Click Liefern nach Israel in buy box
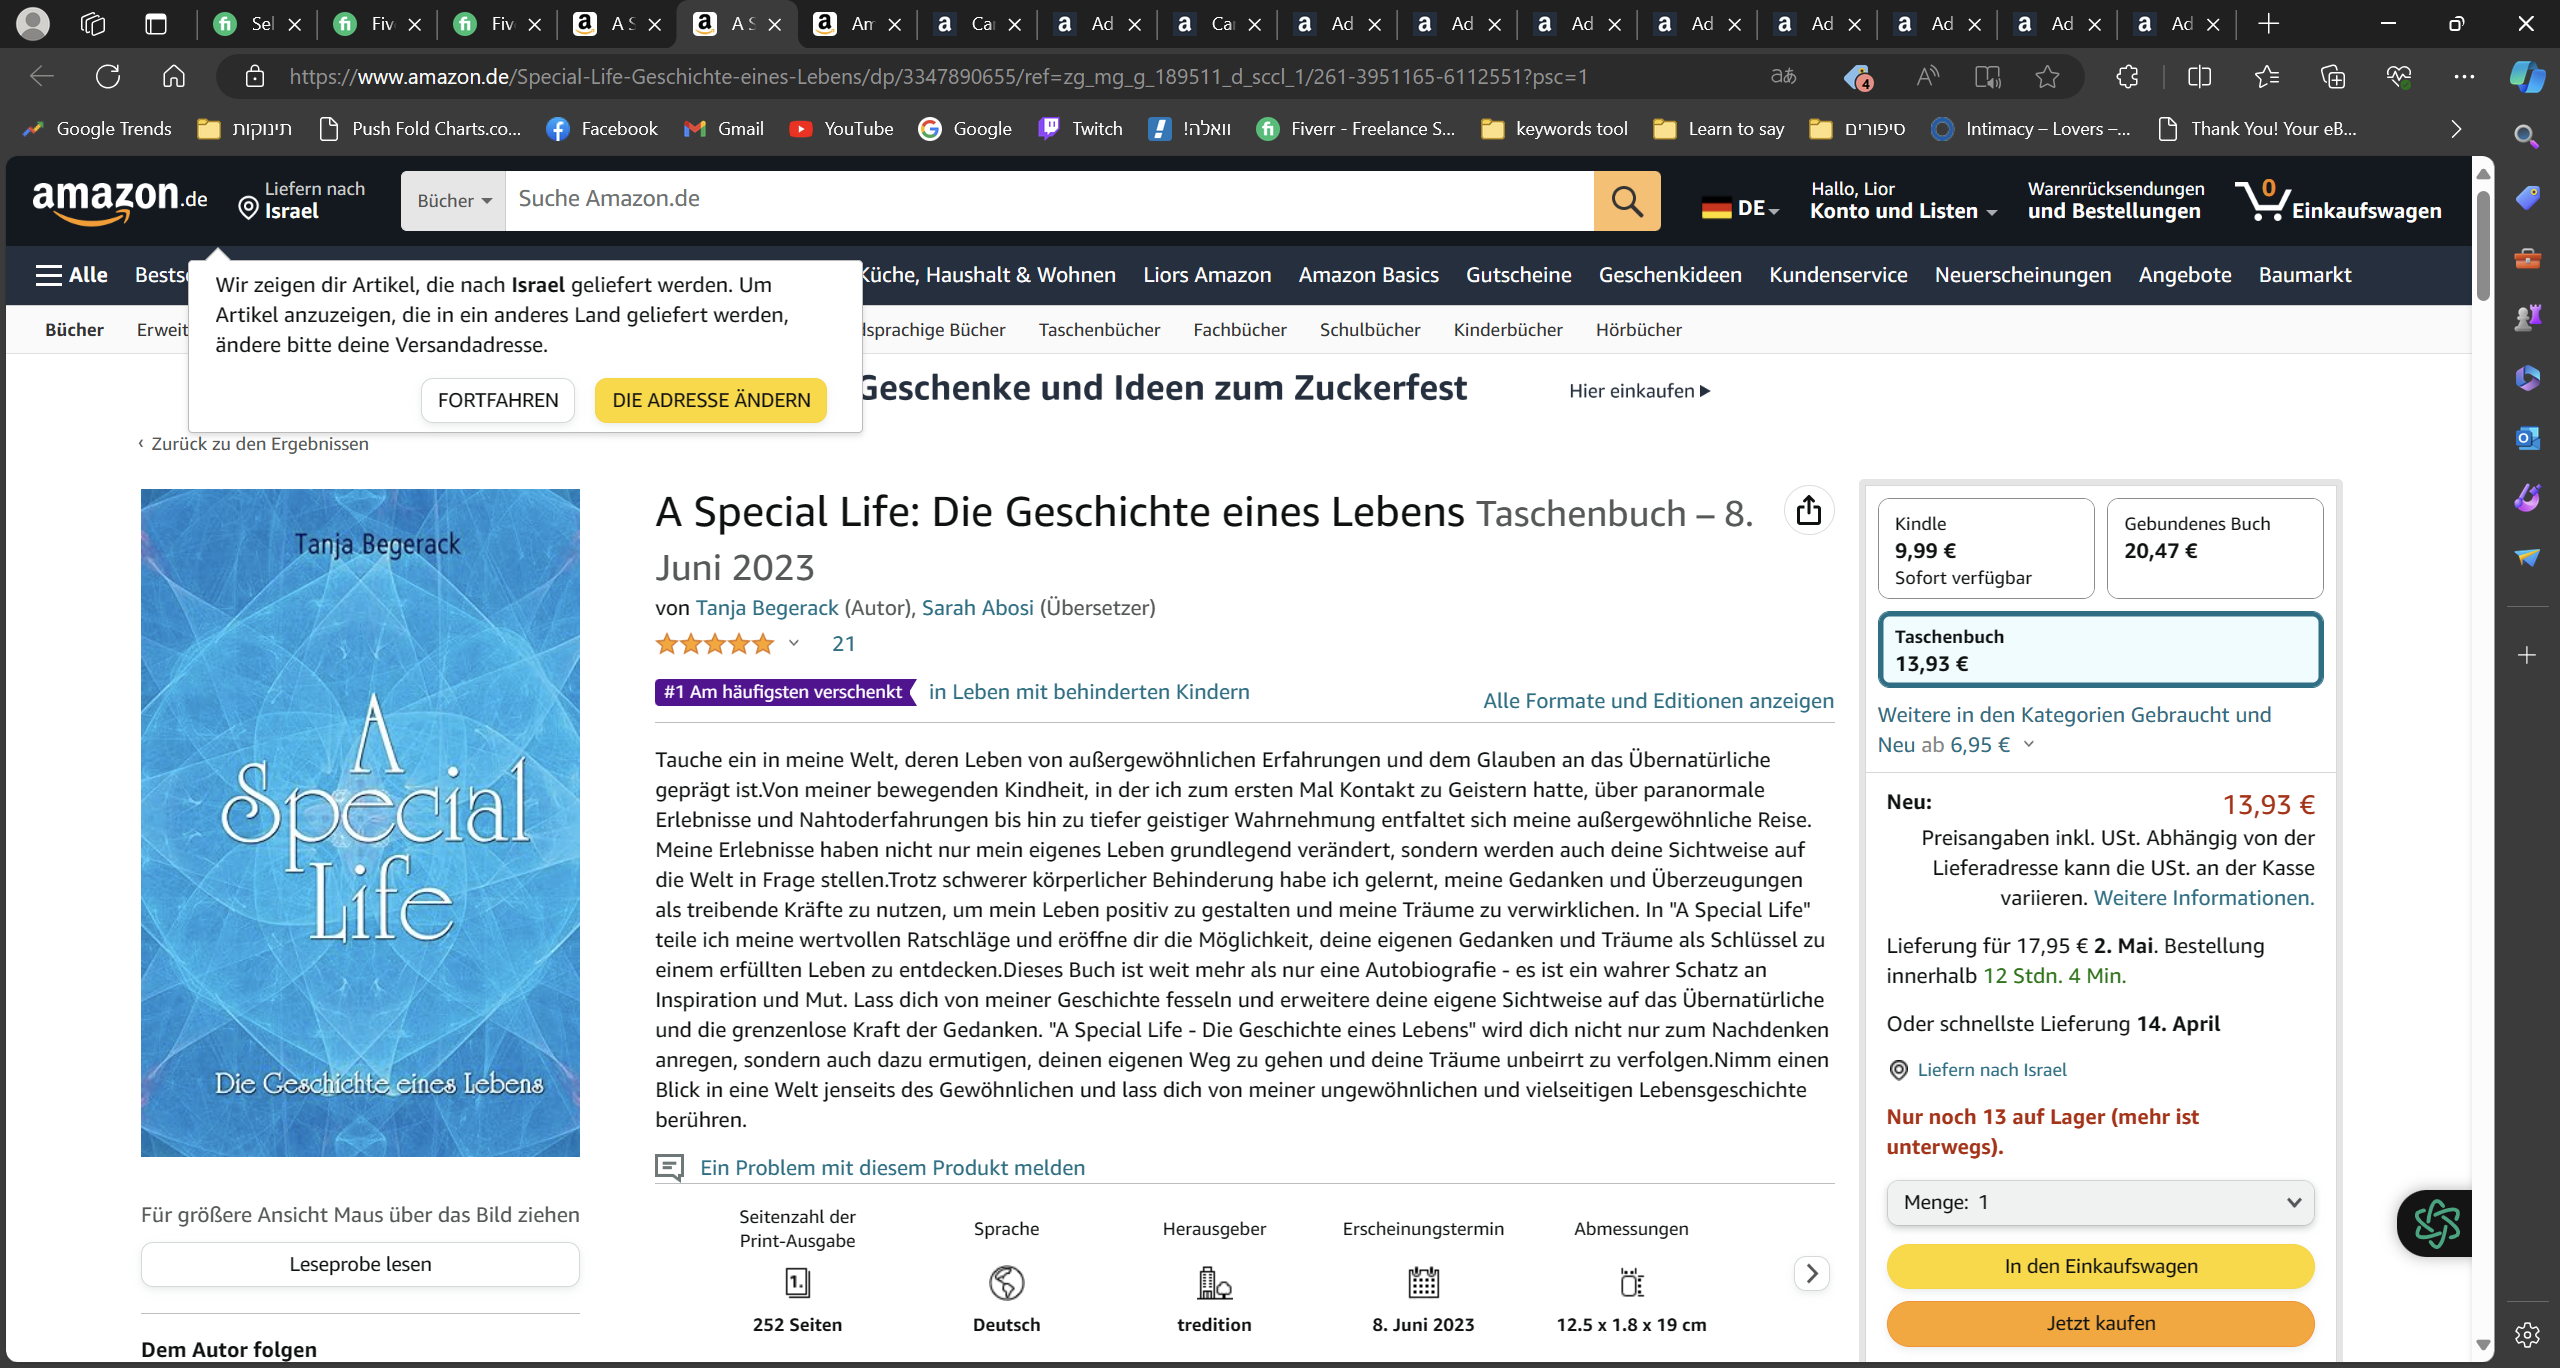The width and height of the screenshot is (2560, 1368). (x=1991, y=1070)
